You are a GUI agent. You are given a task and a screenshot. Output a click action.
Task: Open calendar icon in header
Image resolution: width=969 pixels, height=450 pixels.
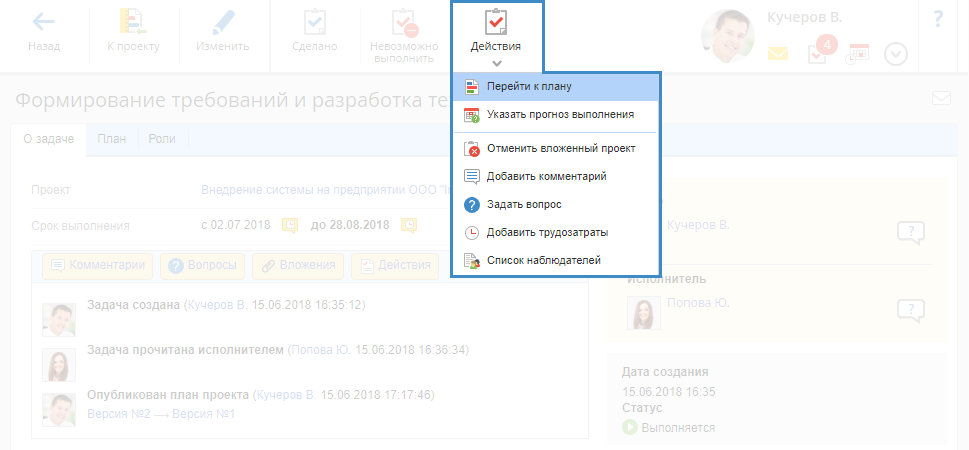click(x=857, y=54)
